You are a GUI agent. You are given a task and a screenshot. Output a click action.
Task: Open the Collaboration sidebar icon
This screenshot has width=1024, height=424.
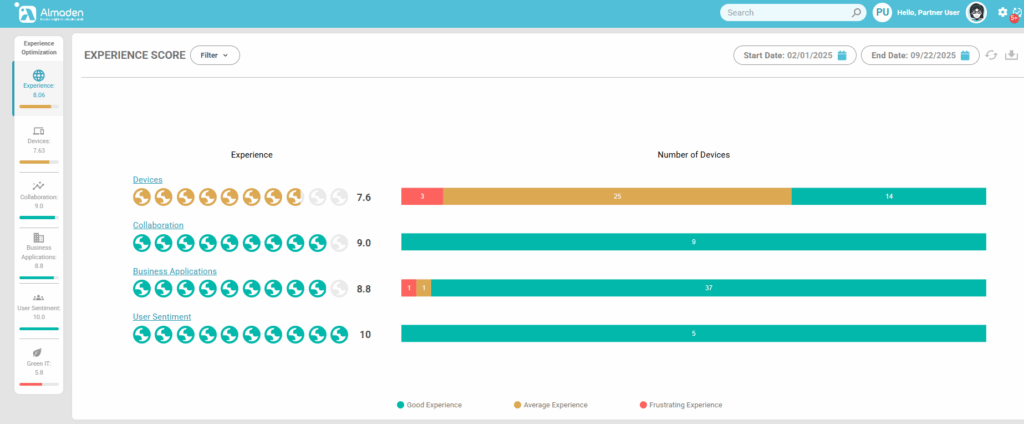(38, 186)
